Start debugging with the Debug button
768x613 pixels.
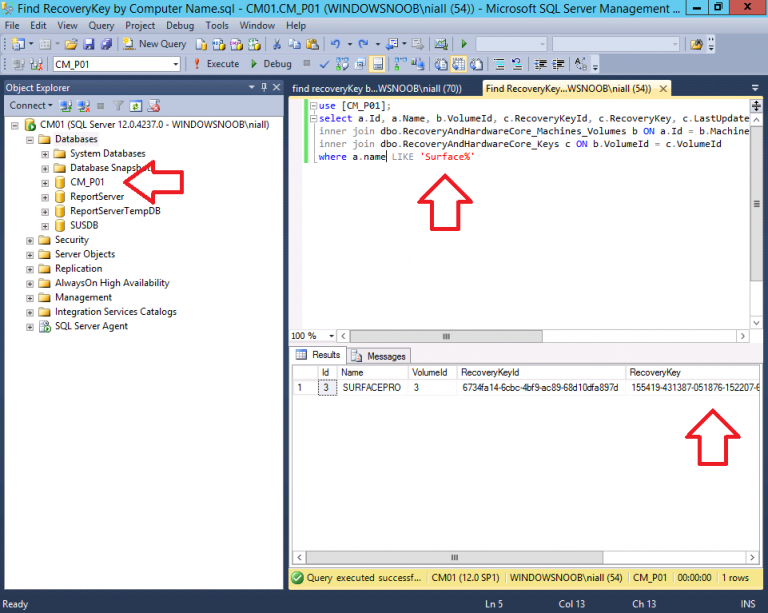269,64
